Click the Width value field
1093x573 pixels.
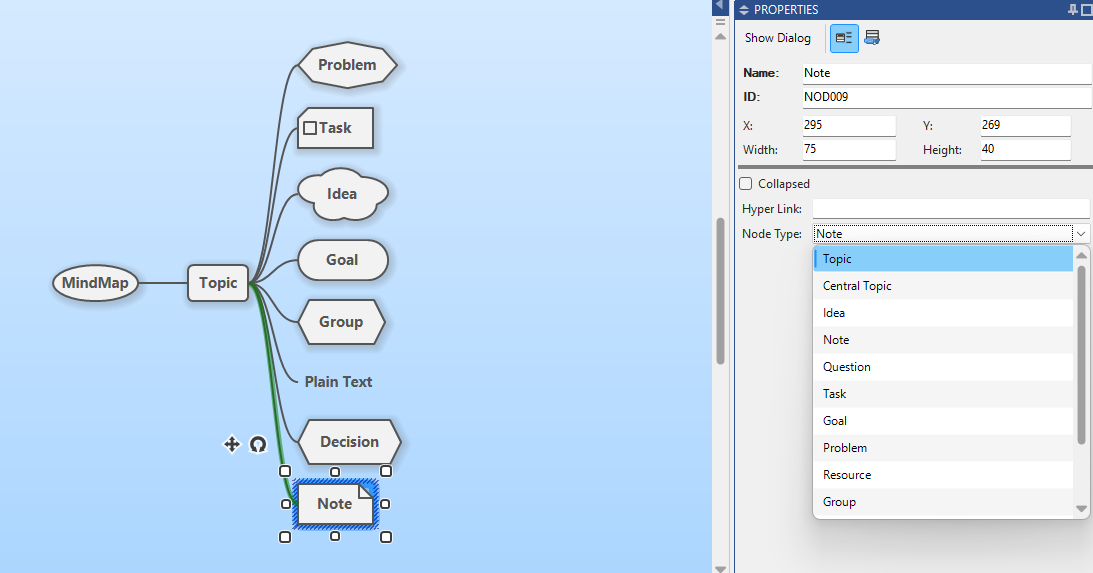(849, 149)
